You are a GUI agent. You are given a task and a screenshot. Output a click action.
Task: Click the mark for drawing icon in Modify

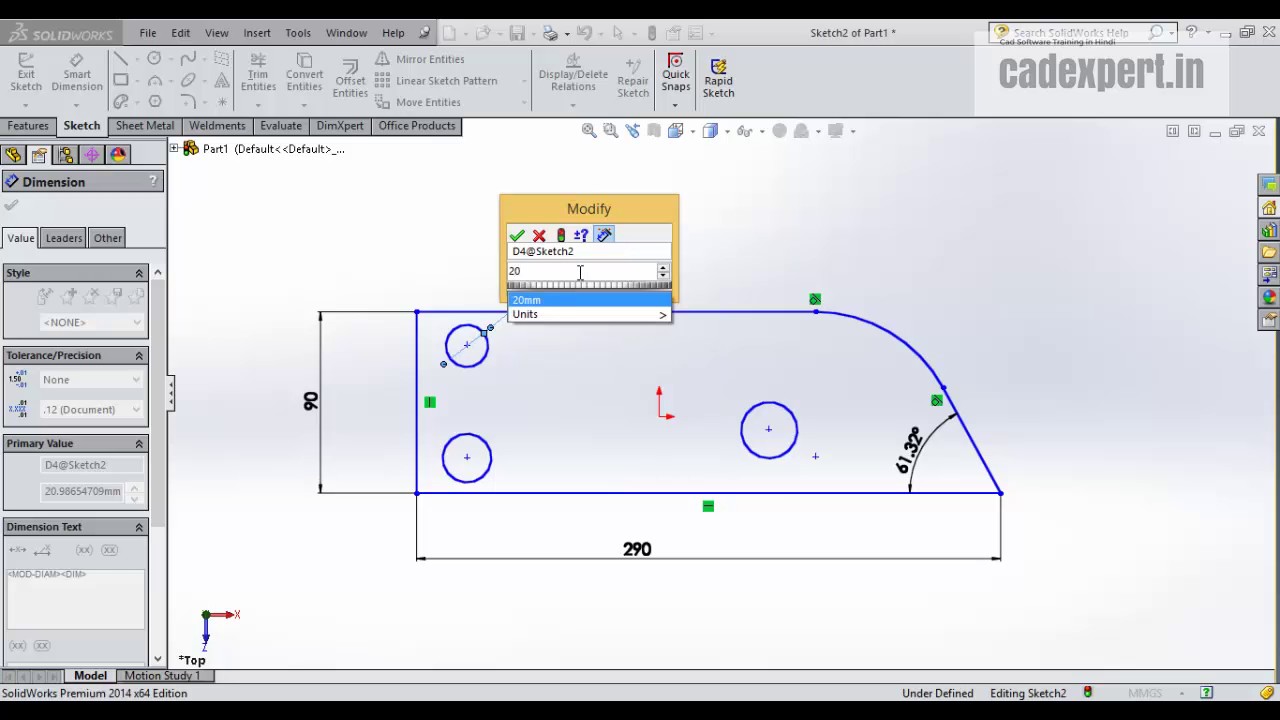[x=604, y=235]
